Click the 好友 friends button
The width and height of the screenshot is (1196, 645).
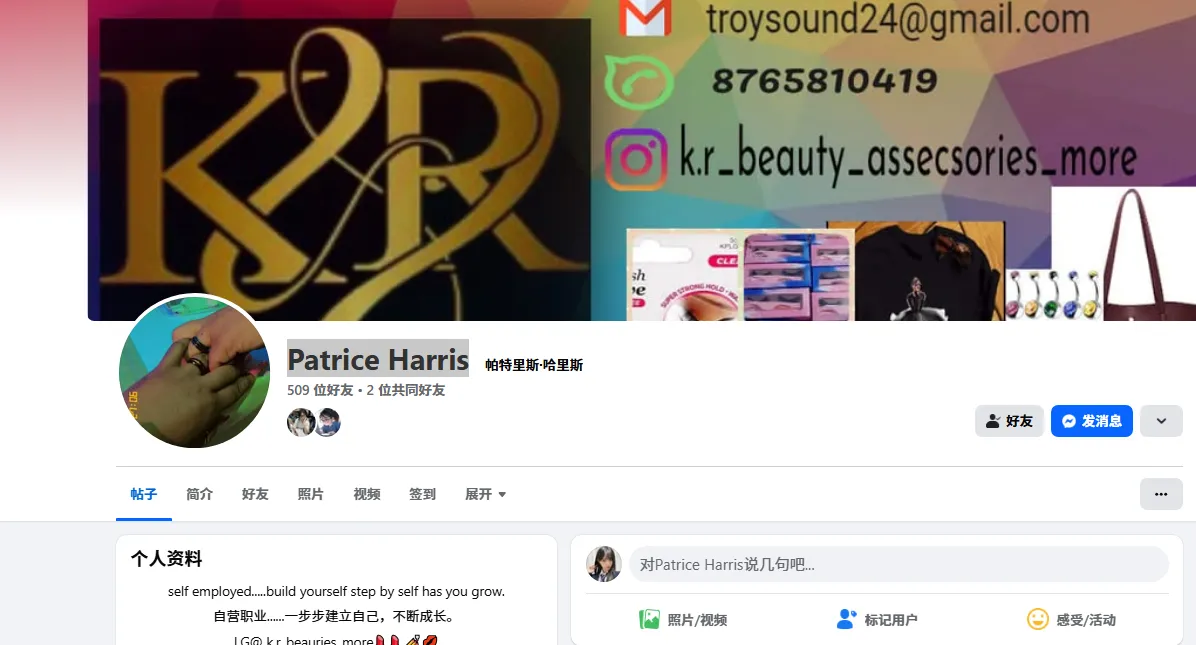(1009, 420)
